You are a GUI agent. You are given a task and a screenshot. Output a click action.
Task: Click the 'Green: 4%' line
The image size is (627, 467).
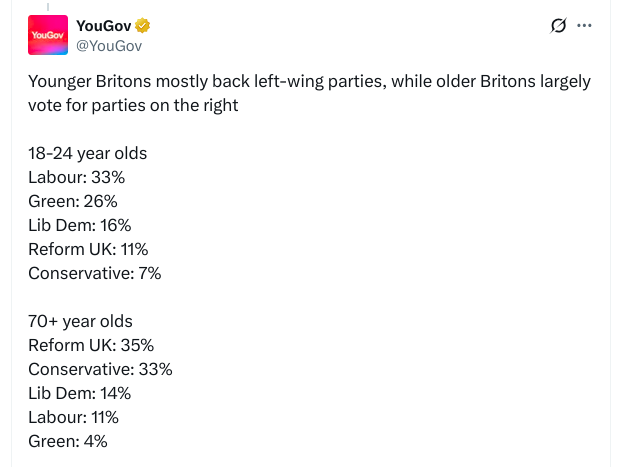68,441
